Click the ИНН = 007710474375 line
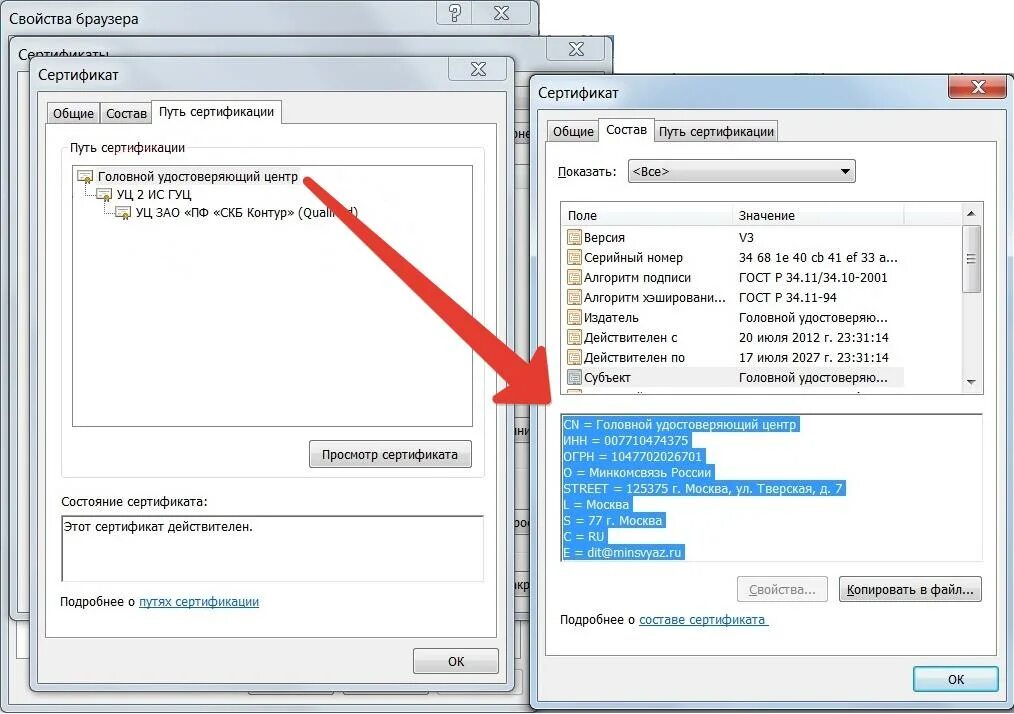 [x=626, y=440]
